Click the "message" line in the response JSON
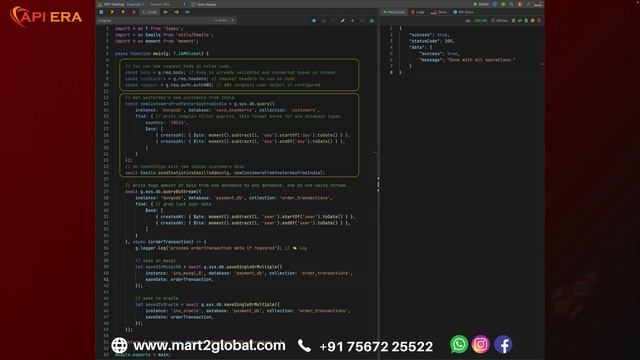This screenshot has height=360, width=640. [x=467, y=60]
